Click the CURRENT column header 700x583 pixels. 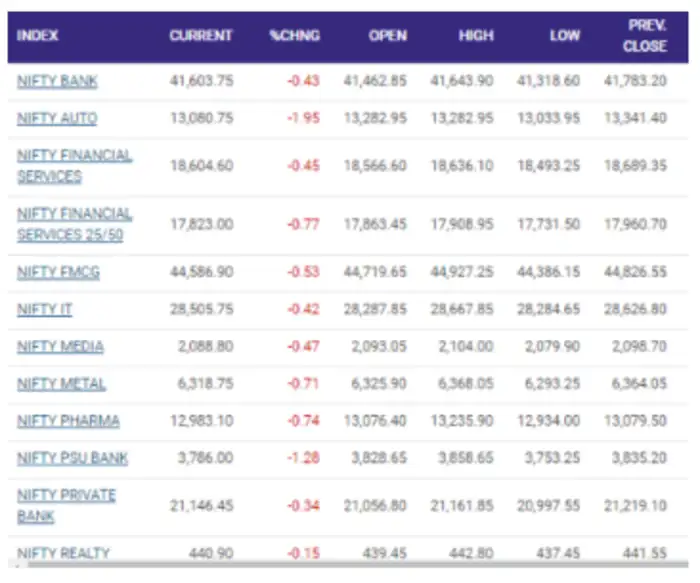click(x=200, y=36)
